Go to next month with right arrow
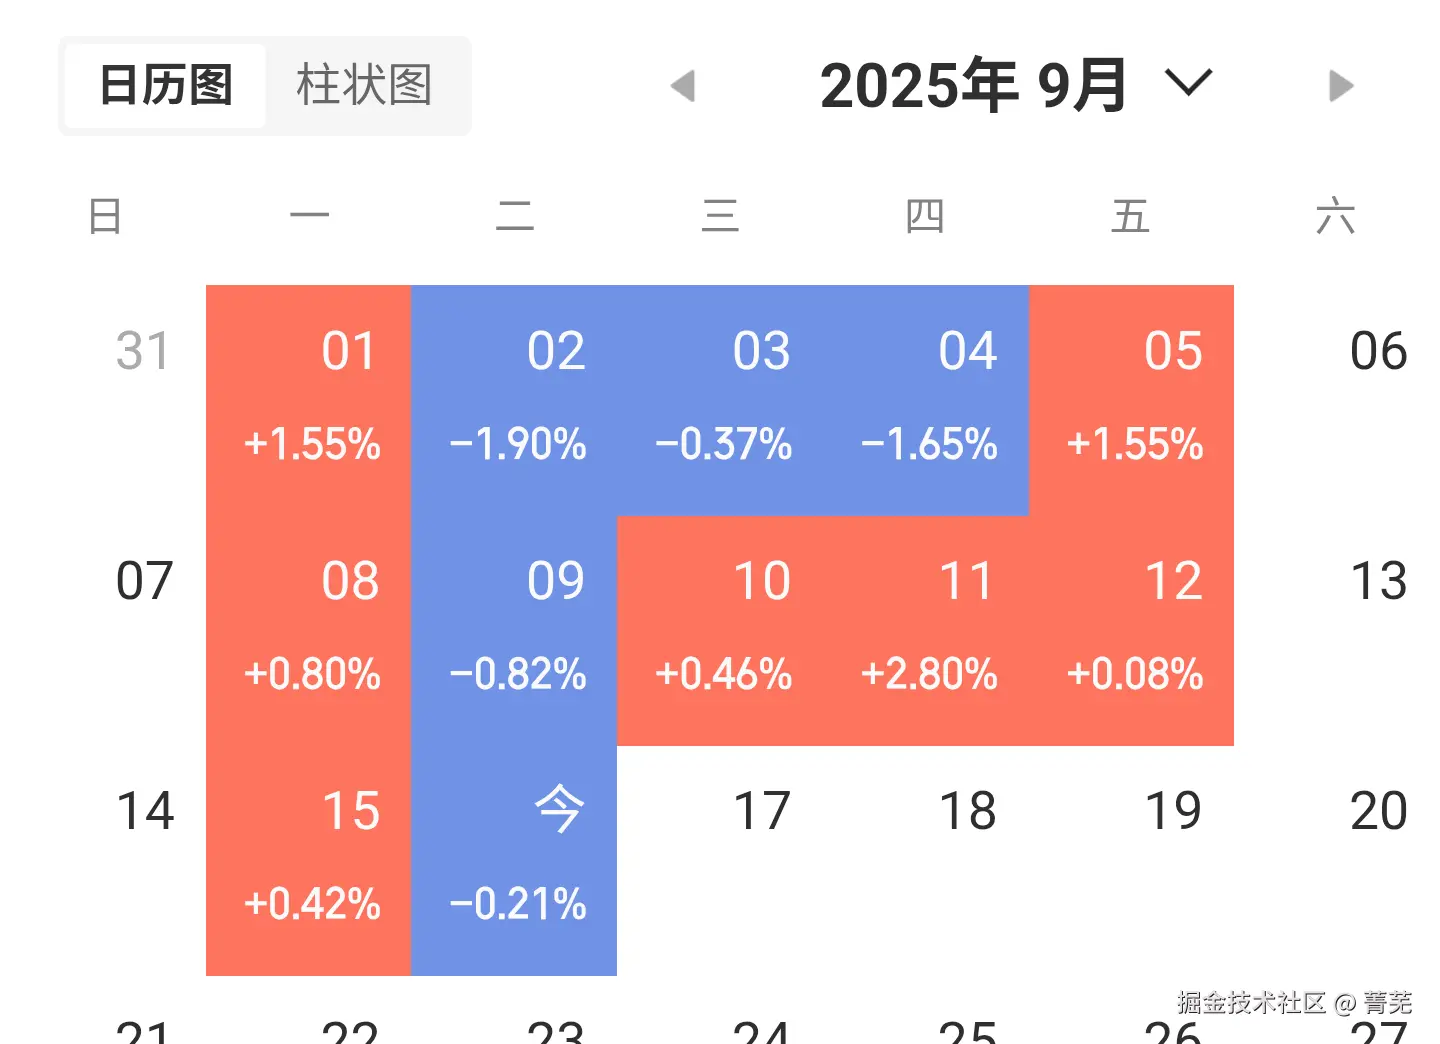1440x1044 pixels. 1341,86
